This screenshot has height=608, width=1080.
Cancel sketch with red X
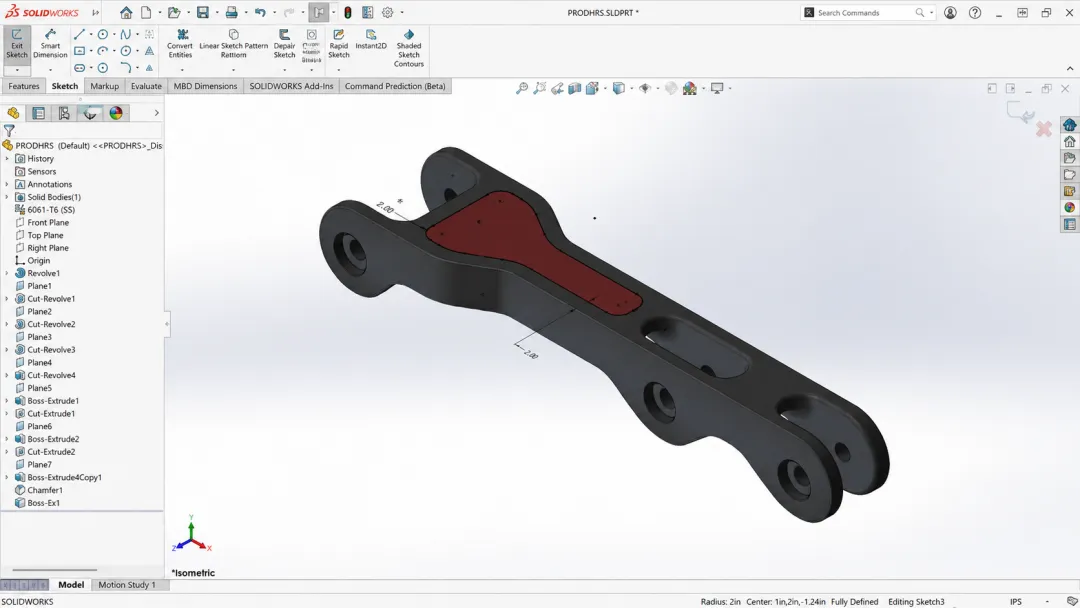pyautogui.click(x=1043, y=129)
